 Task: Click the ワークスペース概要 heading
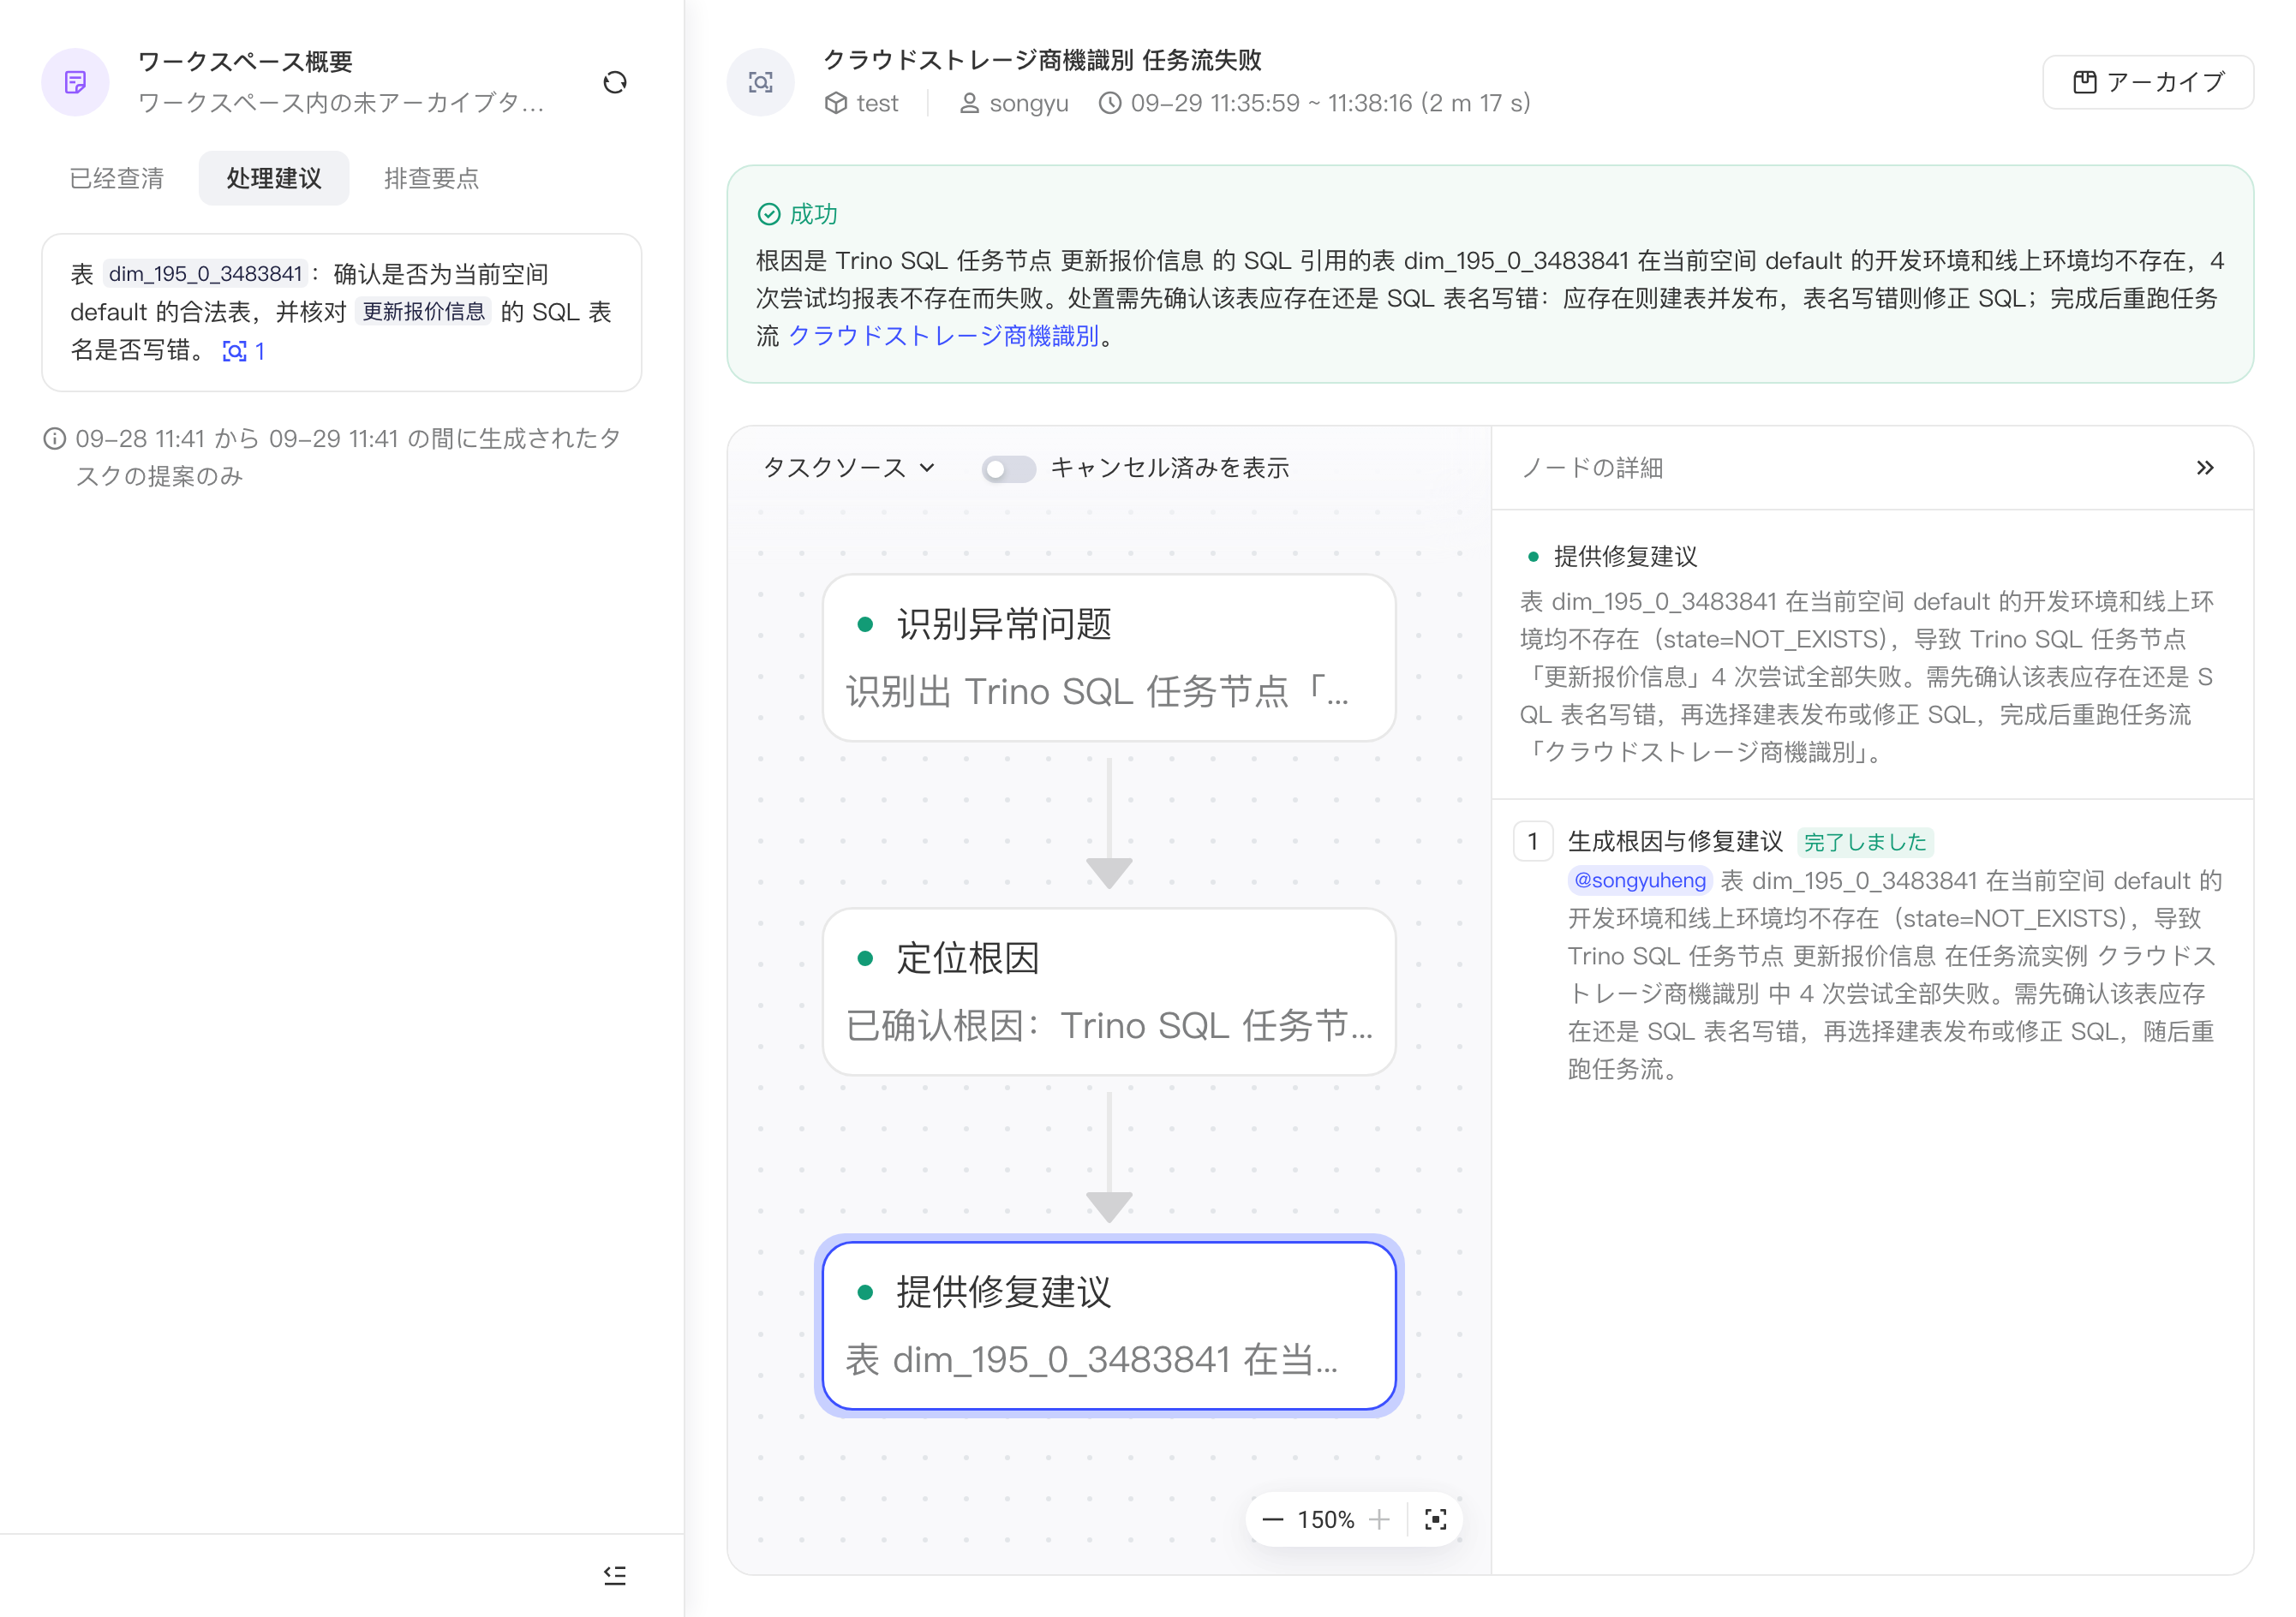(x=246, y=62)
